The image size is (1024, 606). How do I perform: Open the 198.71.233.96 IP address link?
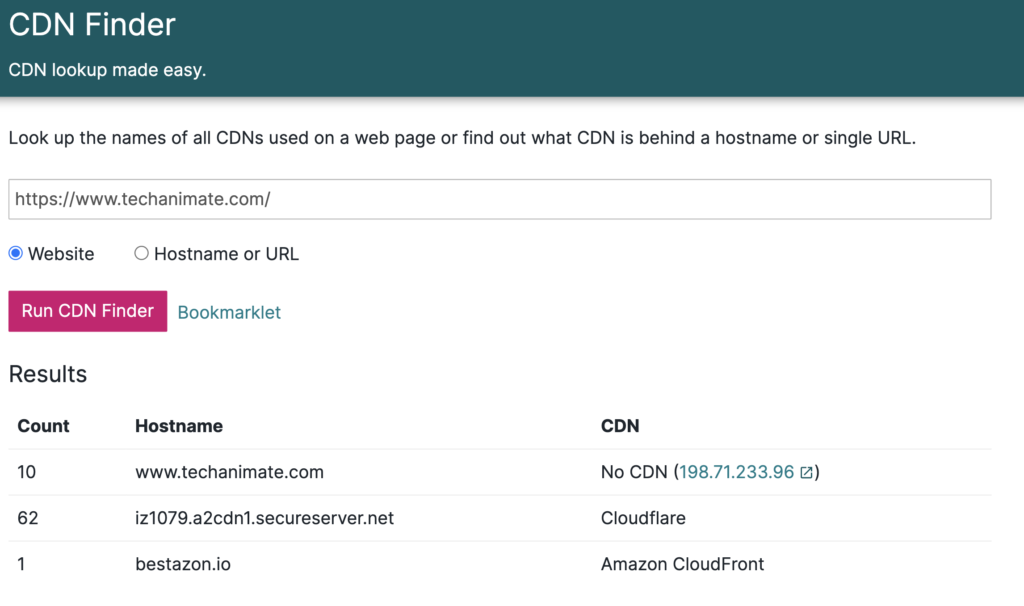[736, 472]
